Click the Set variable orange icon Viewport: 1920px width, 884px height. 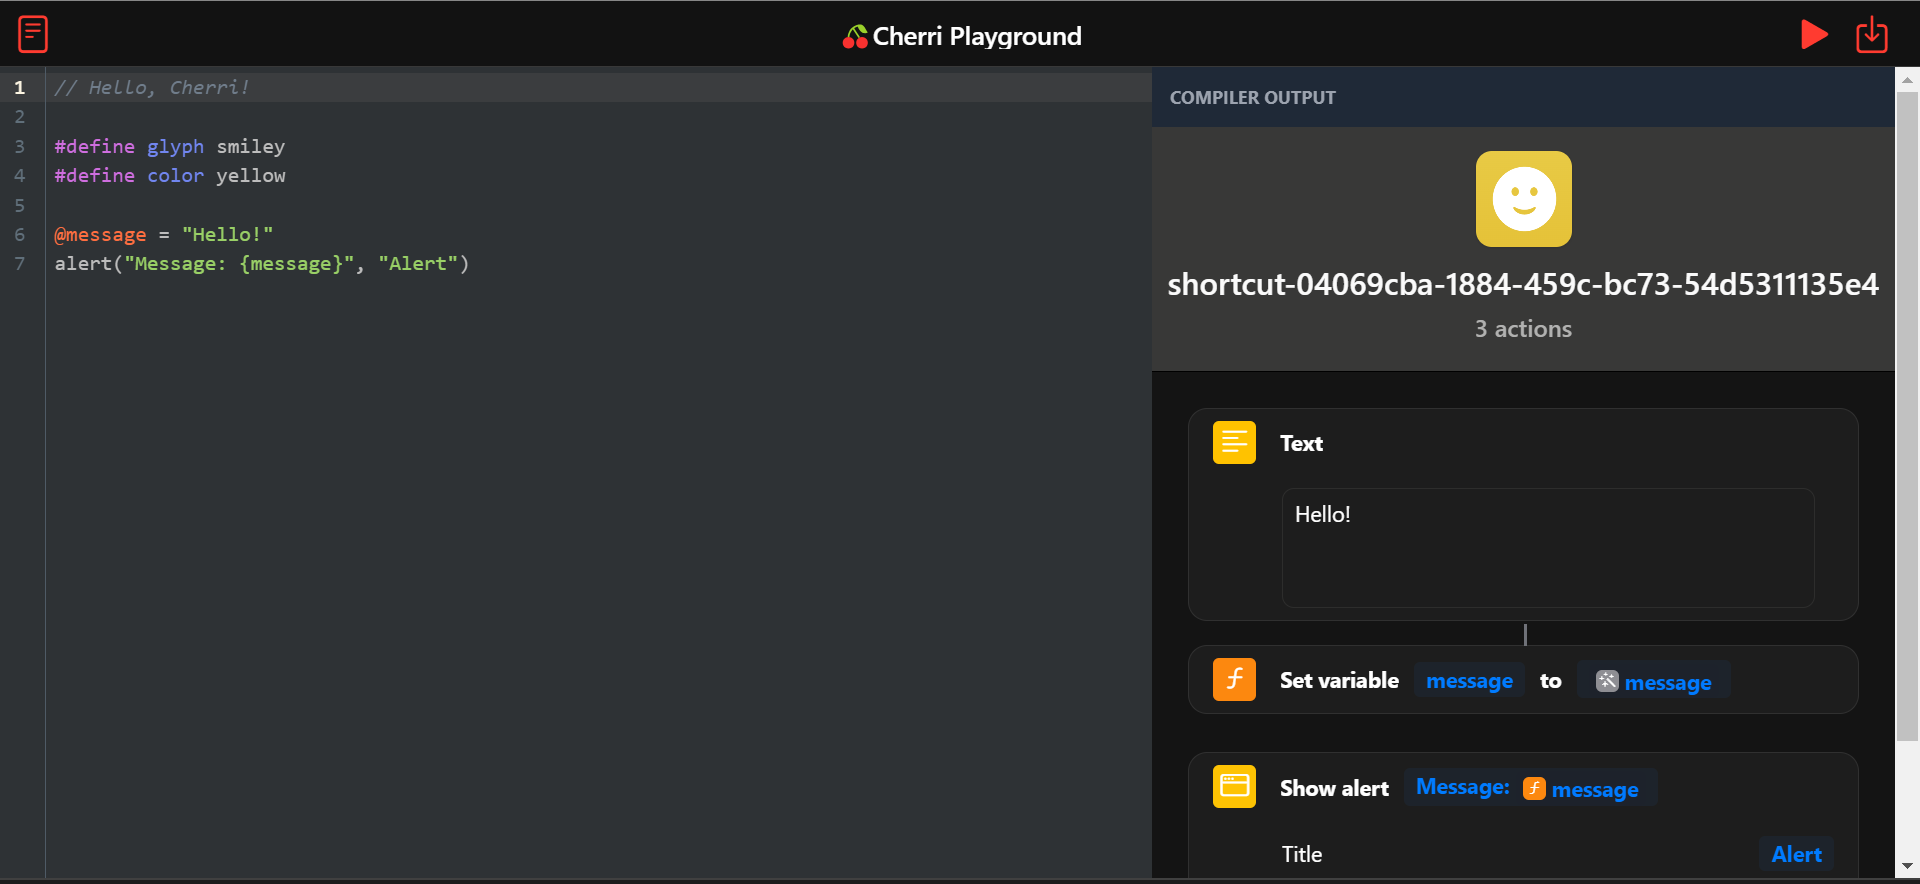[x=1234, y=680]
